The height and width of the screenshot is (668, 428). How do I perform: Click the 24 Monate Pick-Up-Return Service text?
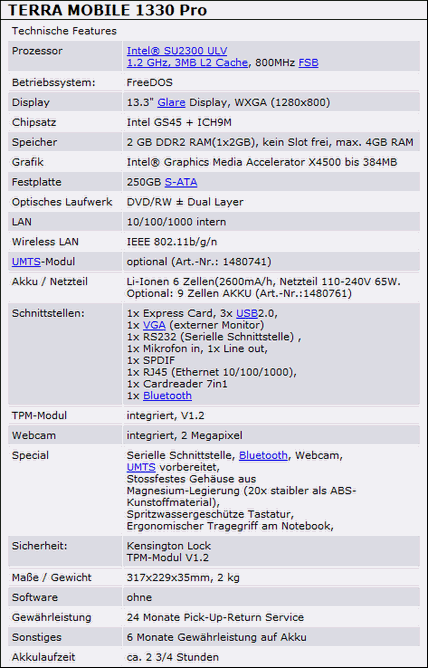(x=215, y=617)
